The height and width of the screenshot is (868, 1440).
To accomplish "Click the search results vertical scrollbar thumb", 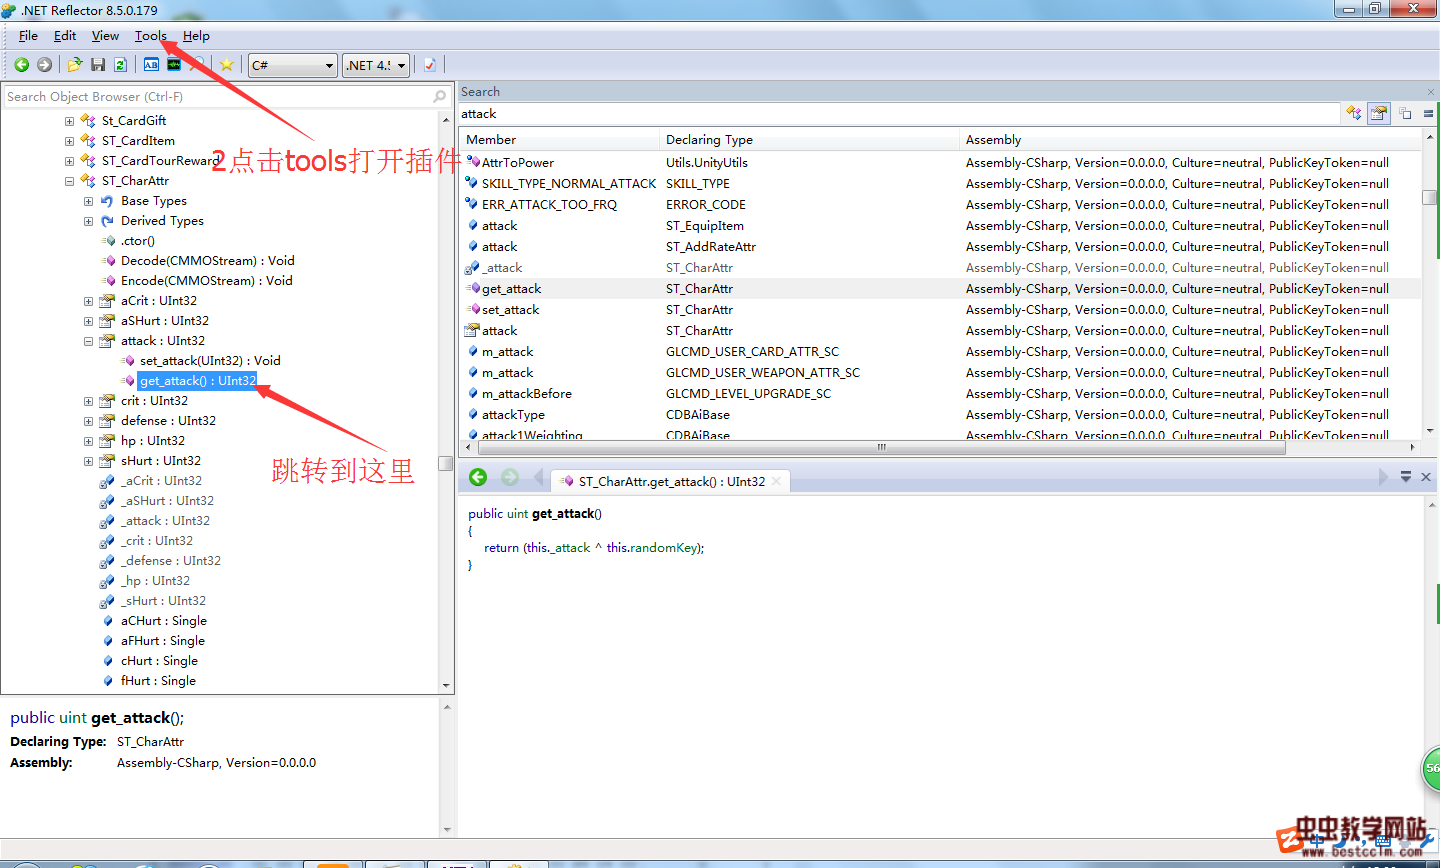I will (1430, 197).
